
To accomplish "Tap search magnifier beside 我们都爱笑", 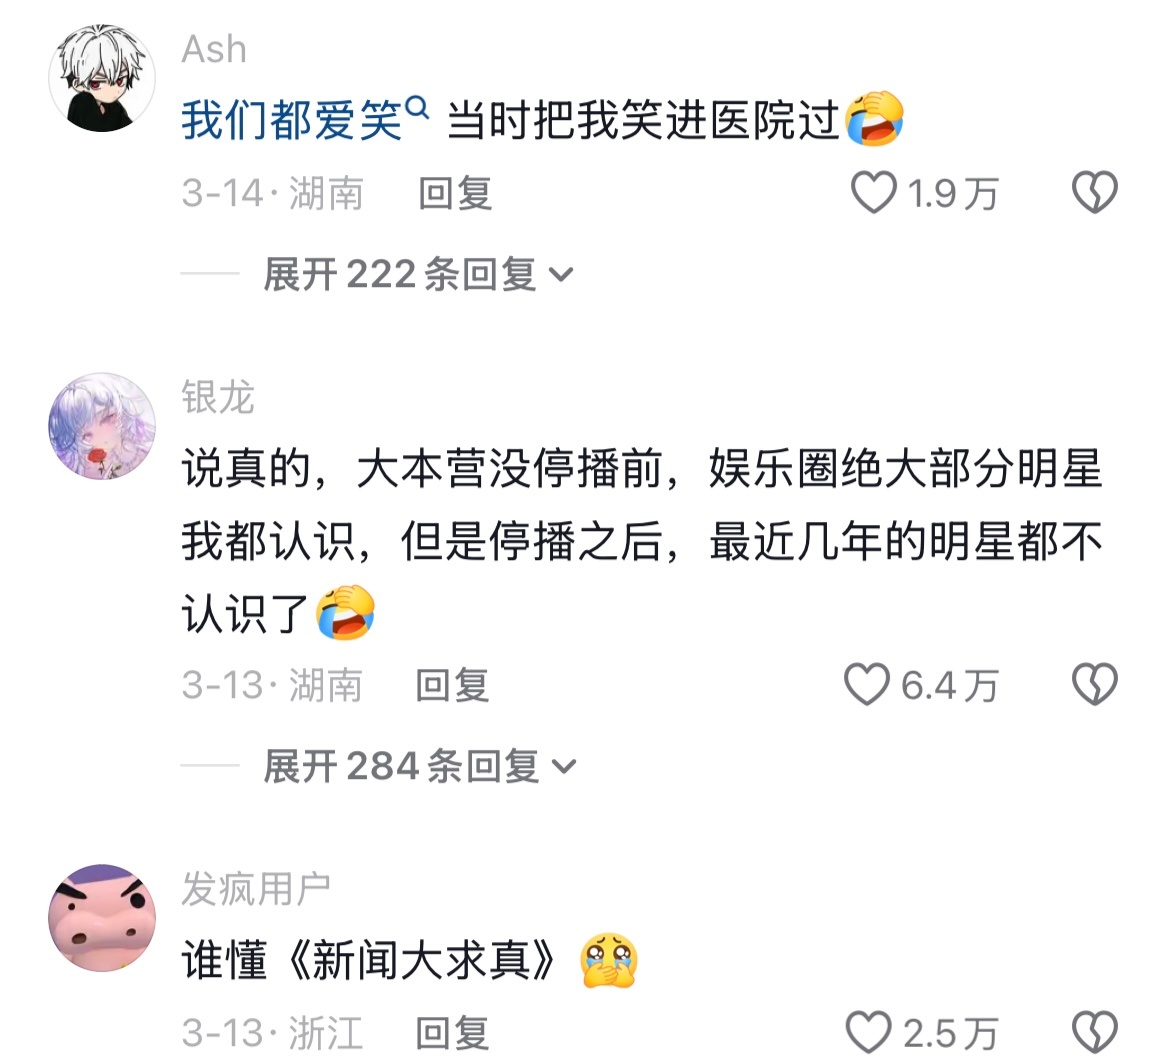I will (418, 109).
